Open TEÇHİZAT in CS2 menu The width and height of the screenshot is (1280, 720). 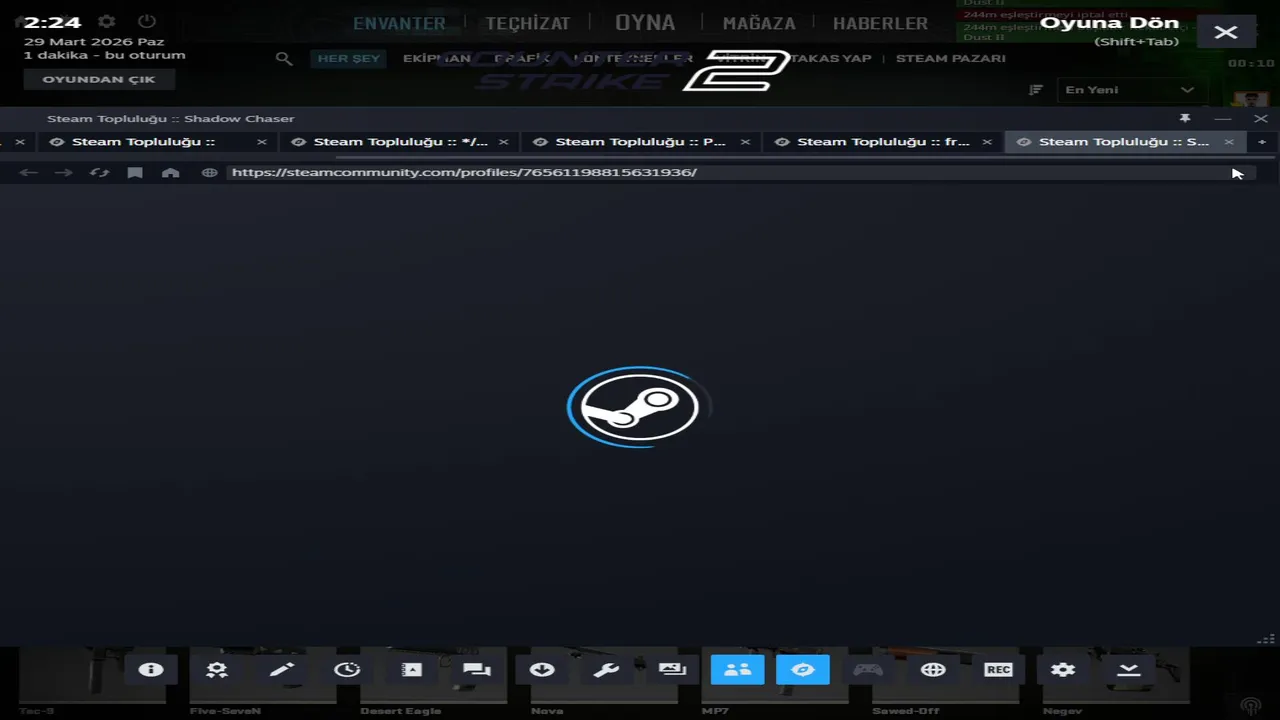click(x=528, y=23)
